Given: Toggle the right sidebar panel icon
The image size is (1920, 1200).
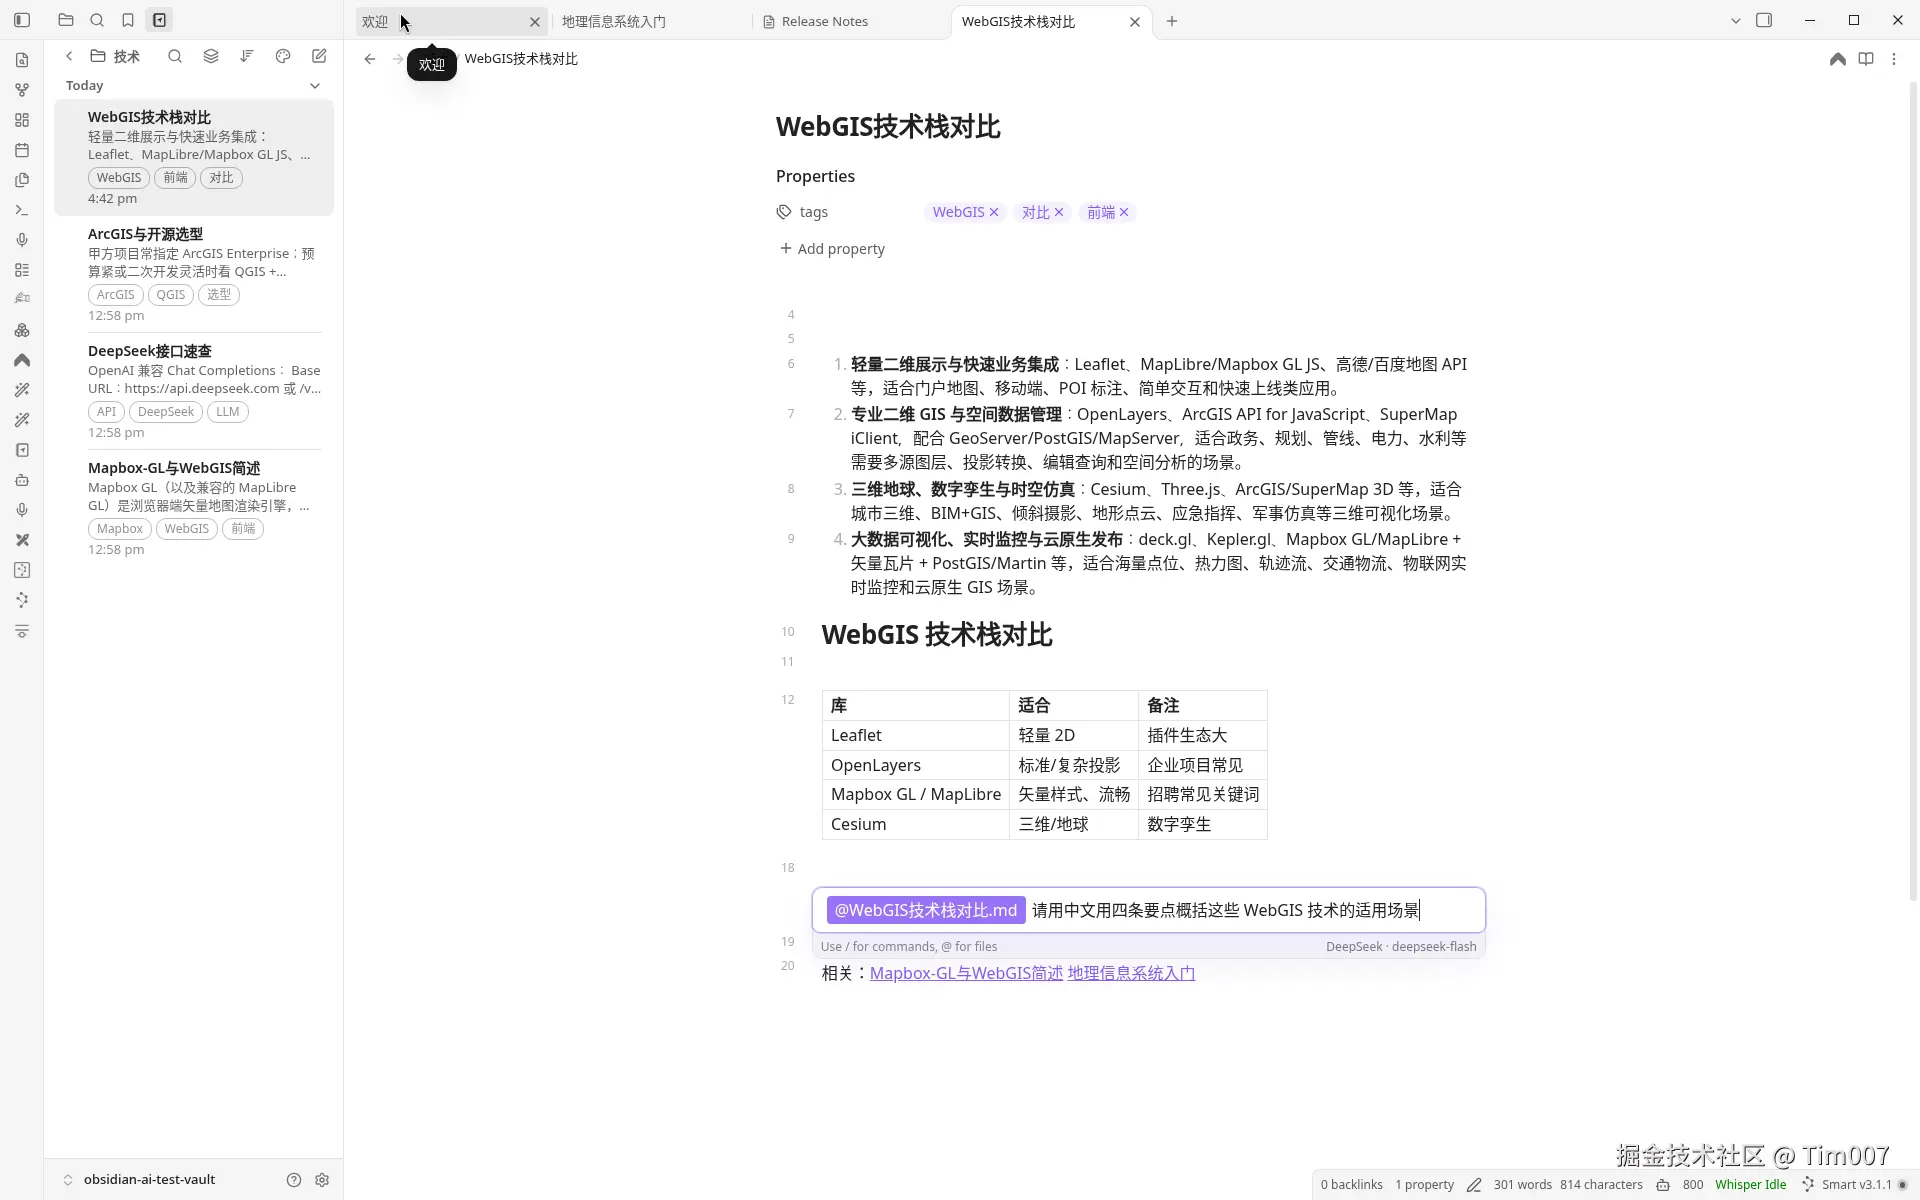Looking at the screenshot, I should [x=1764, y=20].
